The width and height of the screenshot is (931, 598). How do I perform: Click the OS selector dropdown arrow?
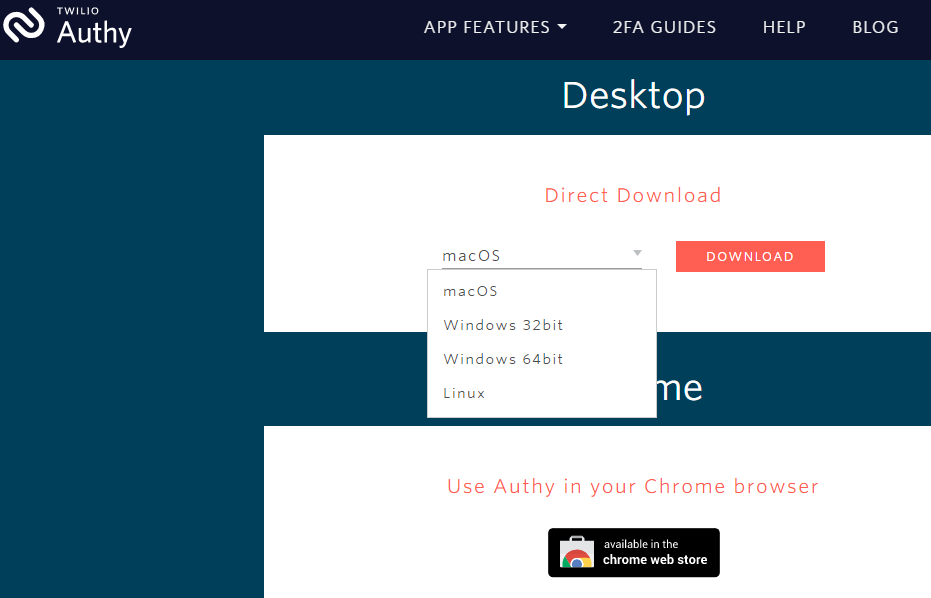tap(637, 253)
